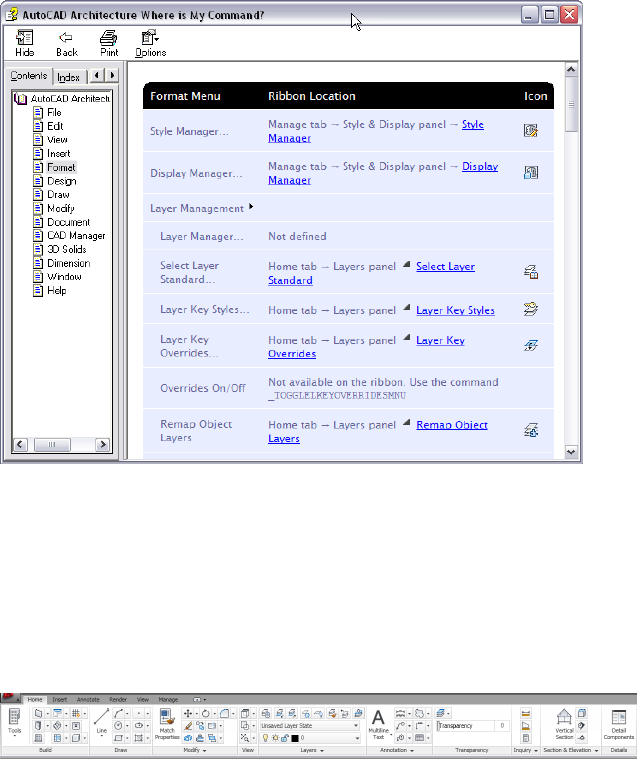
Task: Click the Hide icon in the help toolbar
Action: [24, 44]
